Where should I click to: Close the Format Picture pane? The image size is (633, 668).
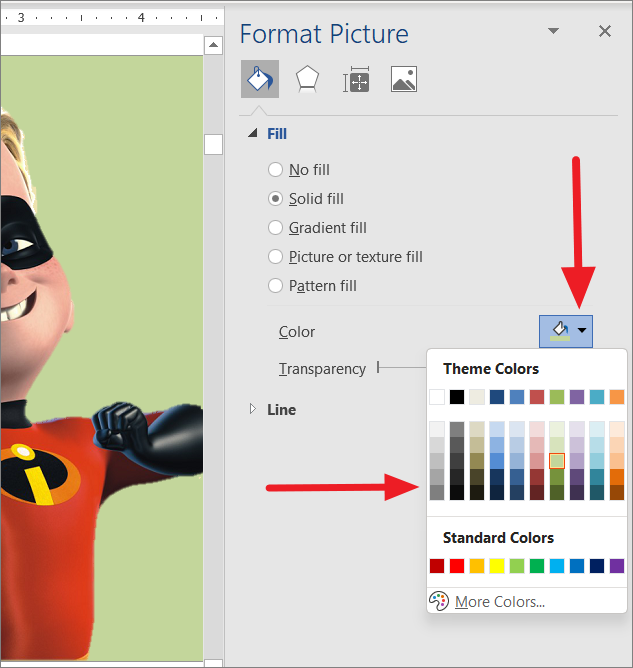click(x=605, y=31)
